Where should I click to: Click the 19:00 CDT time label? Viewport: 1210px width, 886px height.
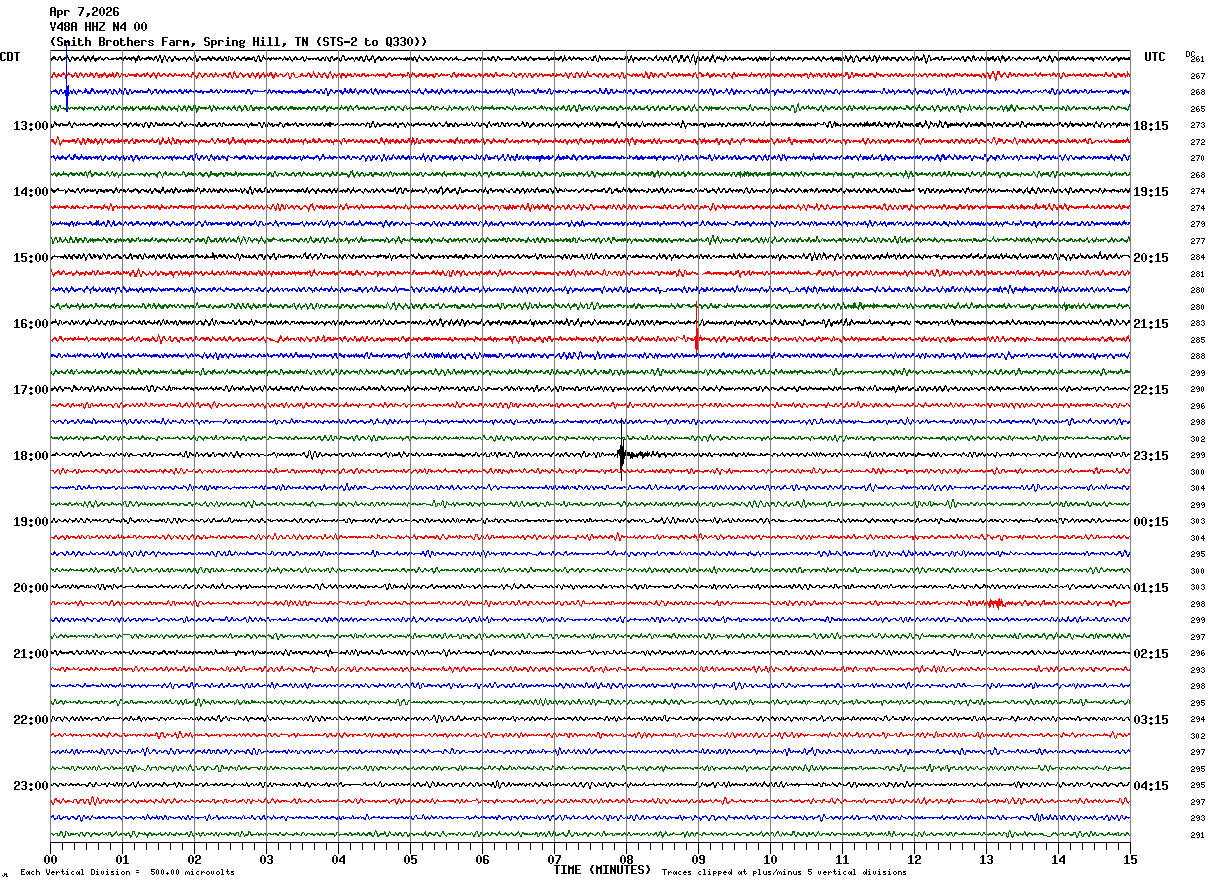click(31, 522)
